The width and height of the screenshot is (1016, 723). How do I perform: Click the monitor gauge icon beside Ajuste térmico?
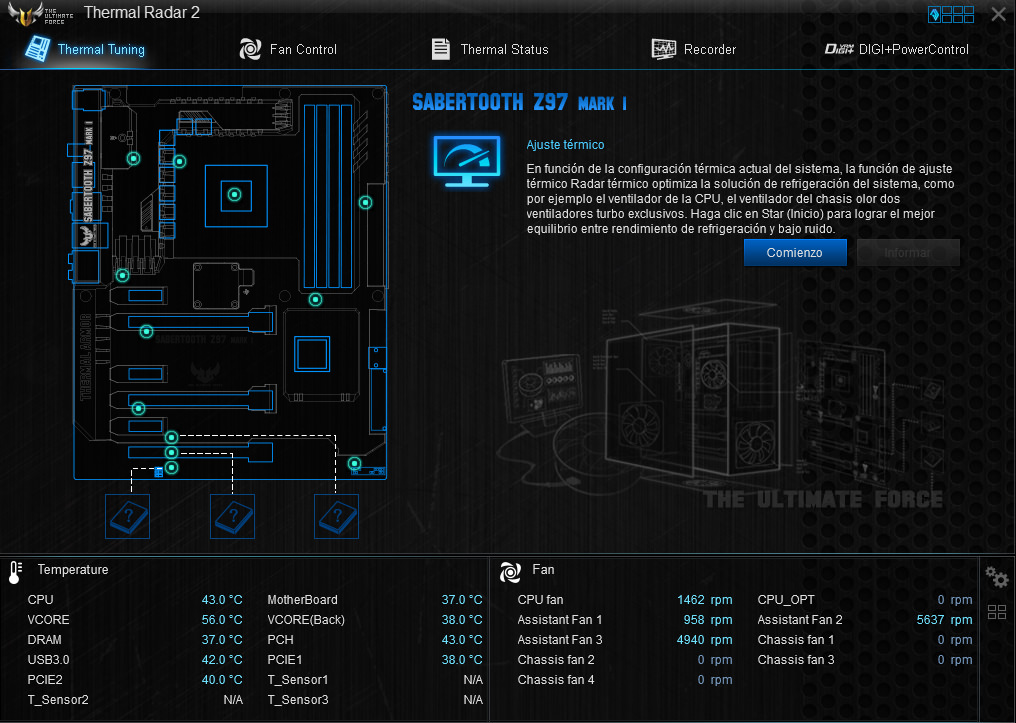pyautogui.click(x=467, y=161)
